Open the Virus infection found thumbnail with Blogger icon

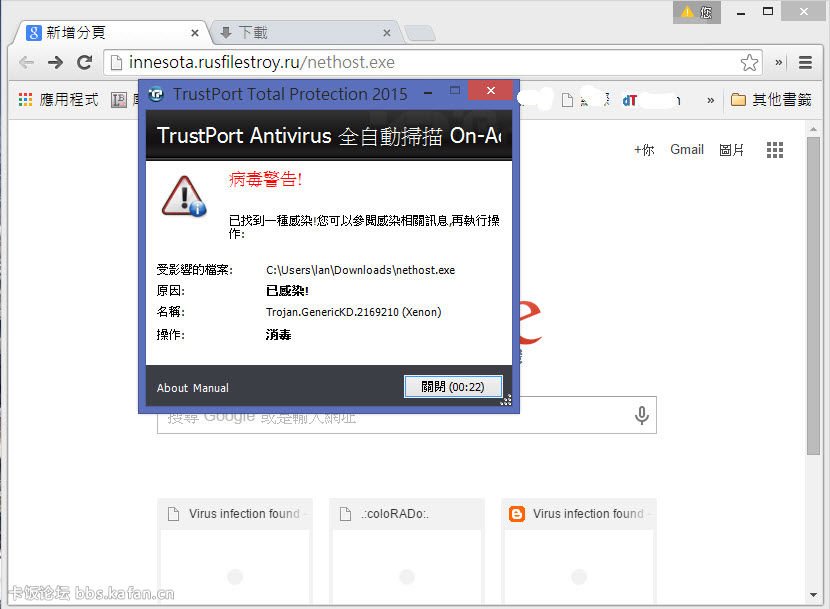pyautogui.click(x=579, y=551)
